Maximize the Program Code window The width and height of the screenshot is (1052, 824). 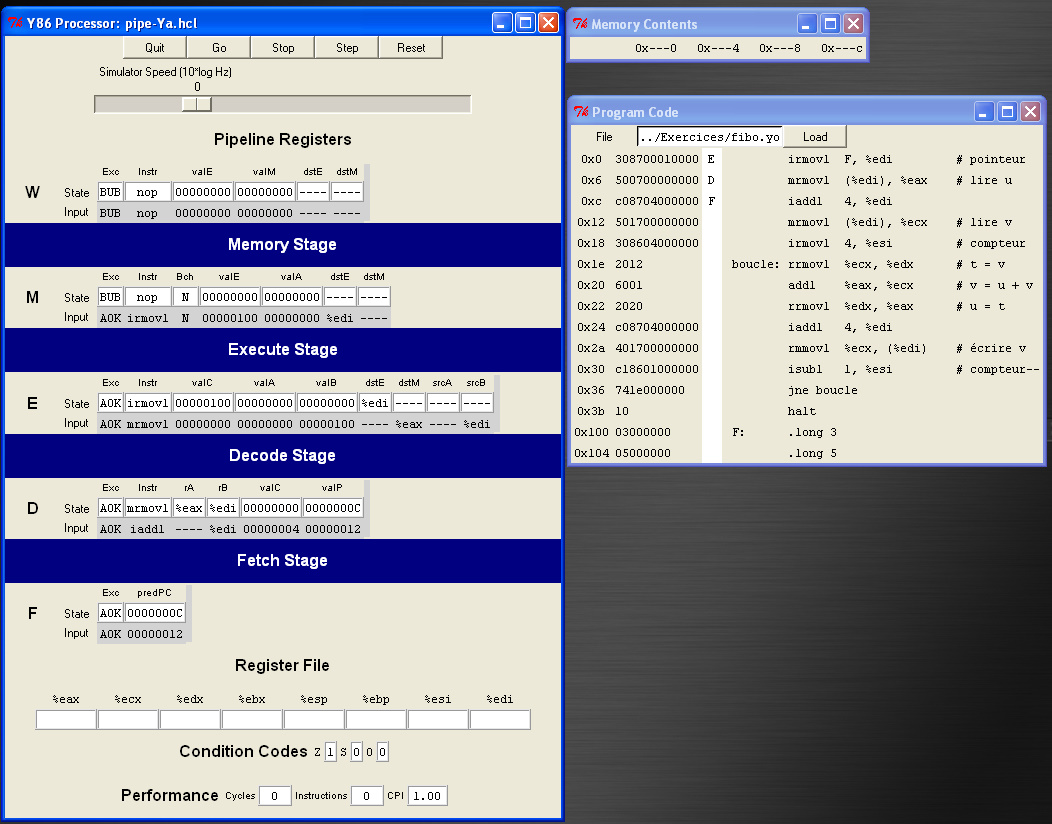[1008, 112]
